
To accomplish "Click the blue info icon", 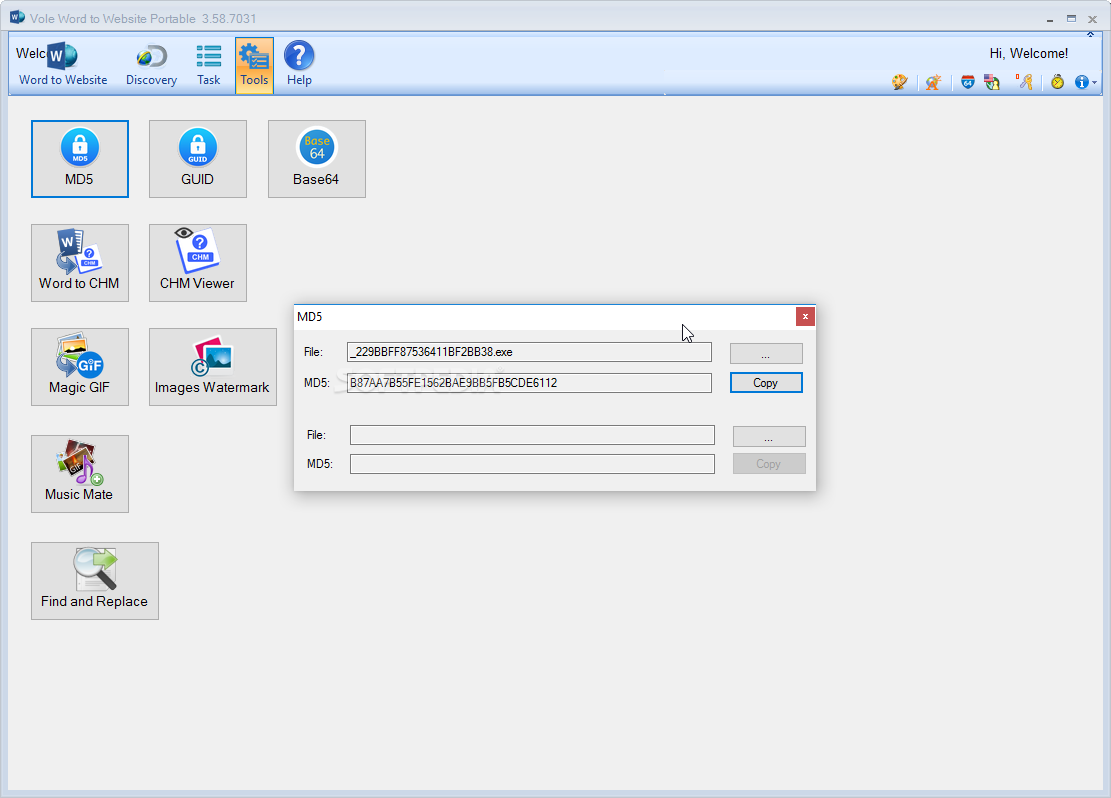I will 1081,82.
